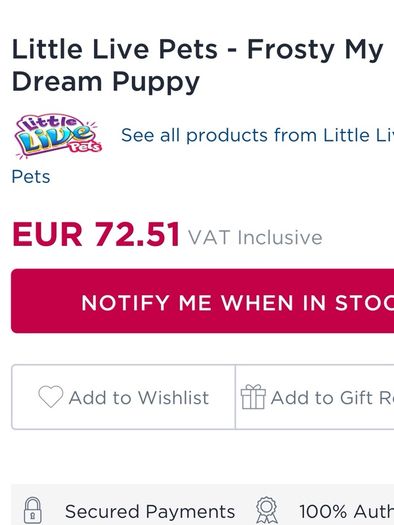Click 'See all products' words in brand link
394x525 pixels.
pos(194,135)
